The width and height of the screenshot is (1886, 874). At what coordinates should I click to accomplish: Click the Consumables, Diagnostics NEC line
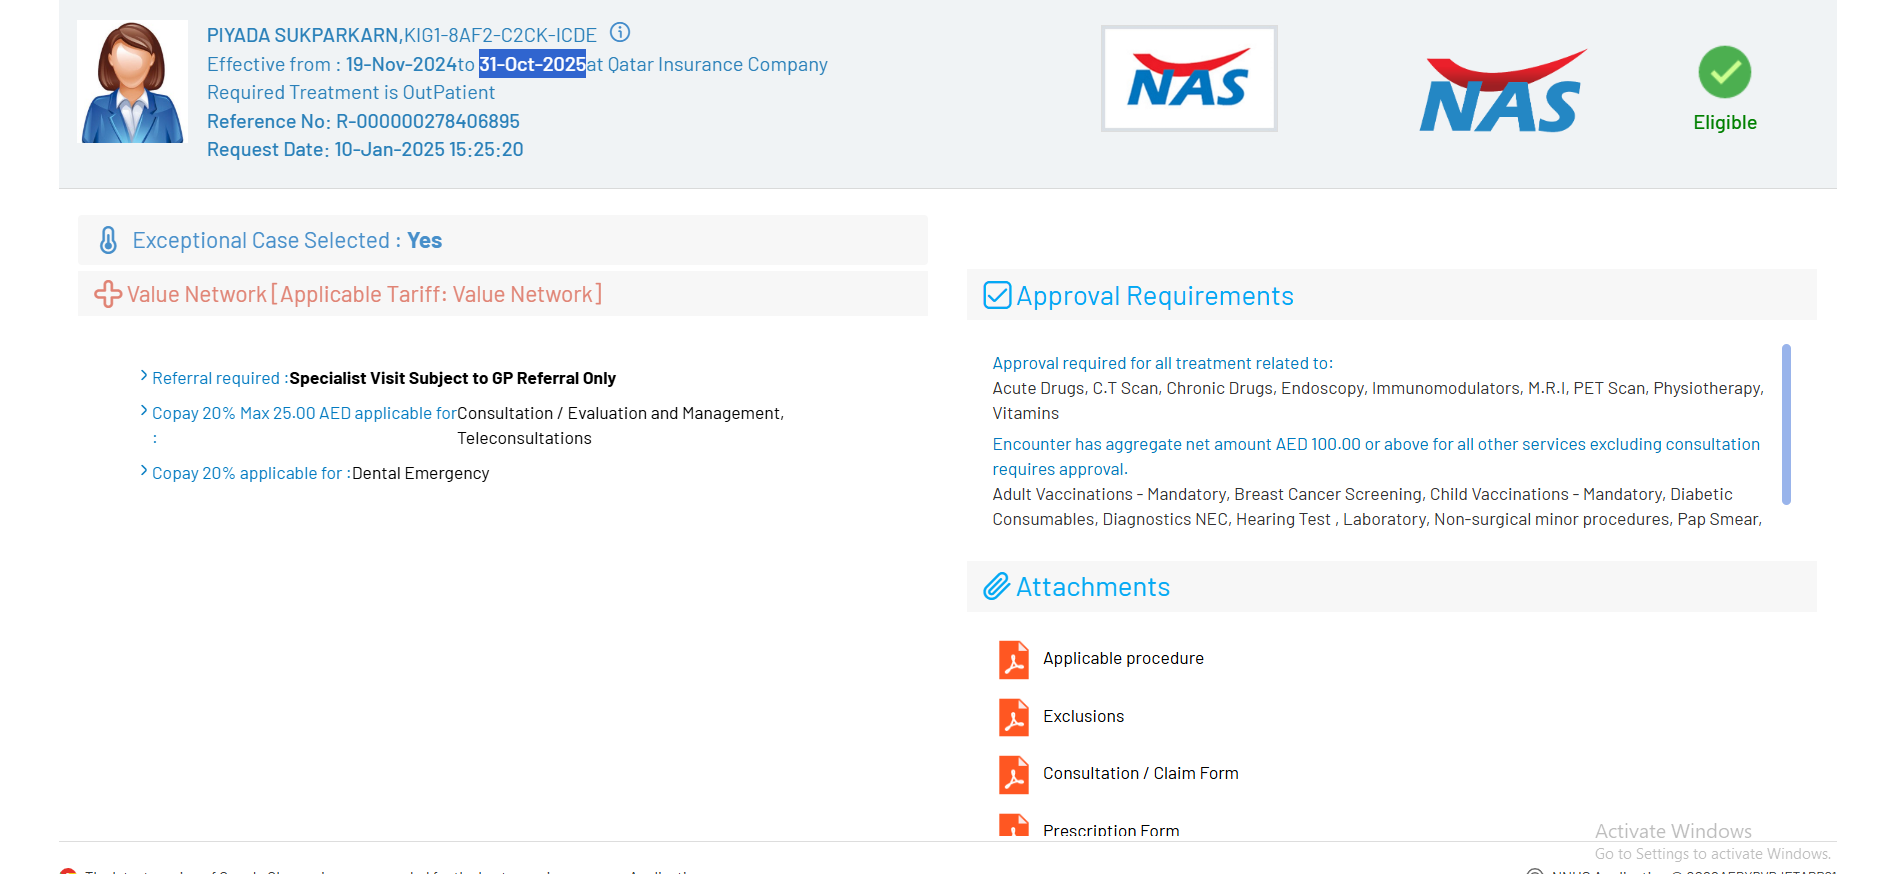tap(1377, 519)
